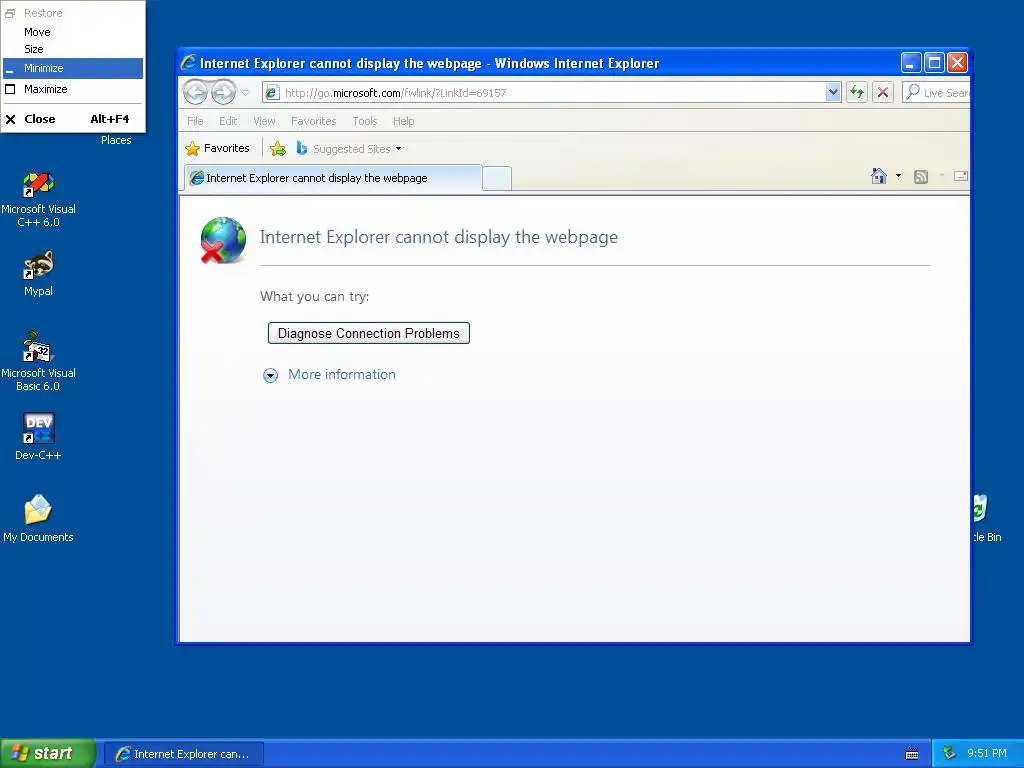Expand the More information section arrow
This screenshot has width=1024, height=768.
point(270,375)
